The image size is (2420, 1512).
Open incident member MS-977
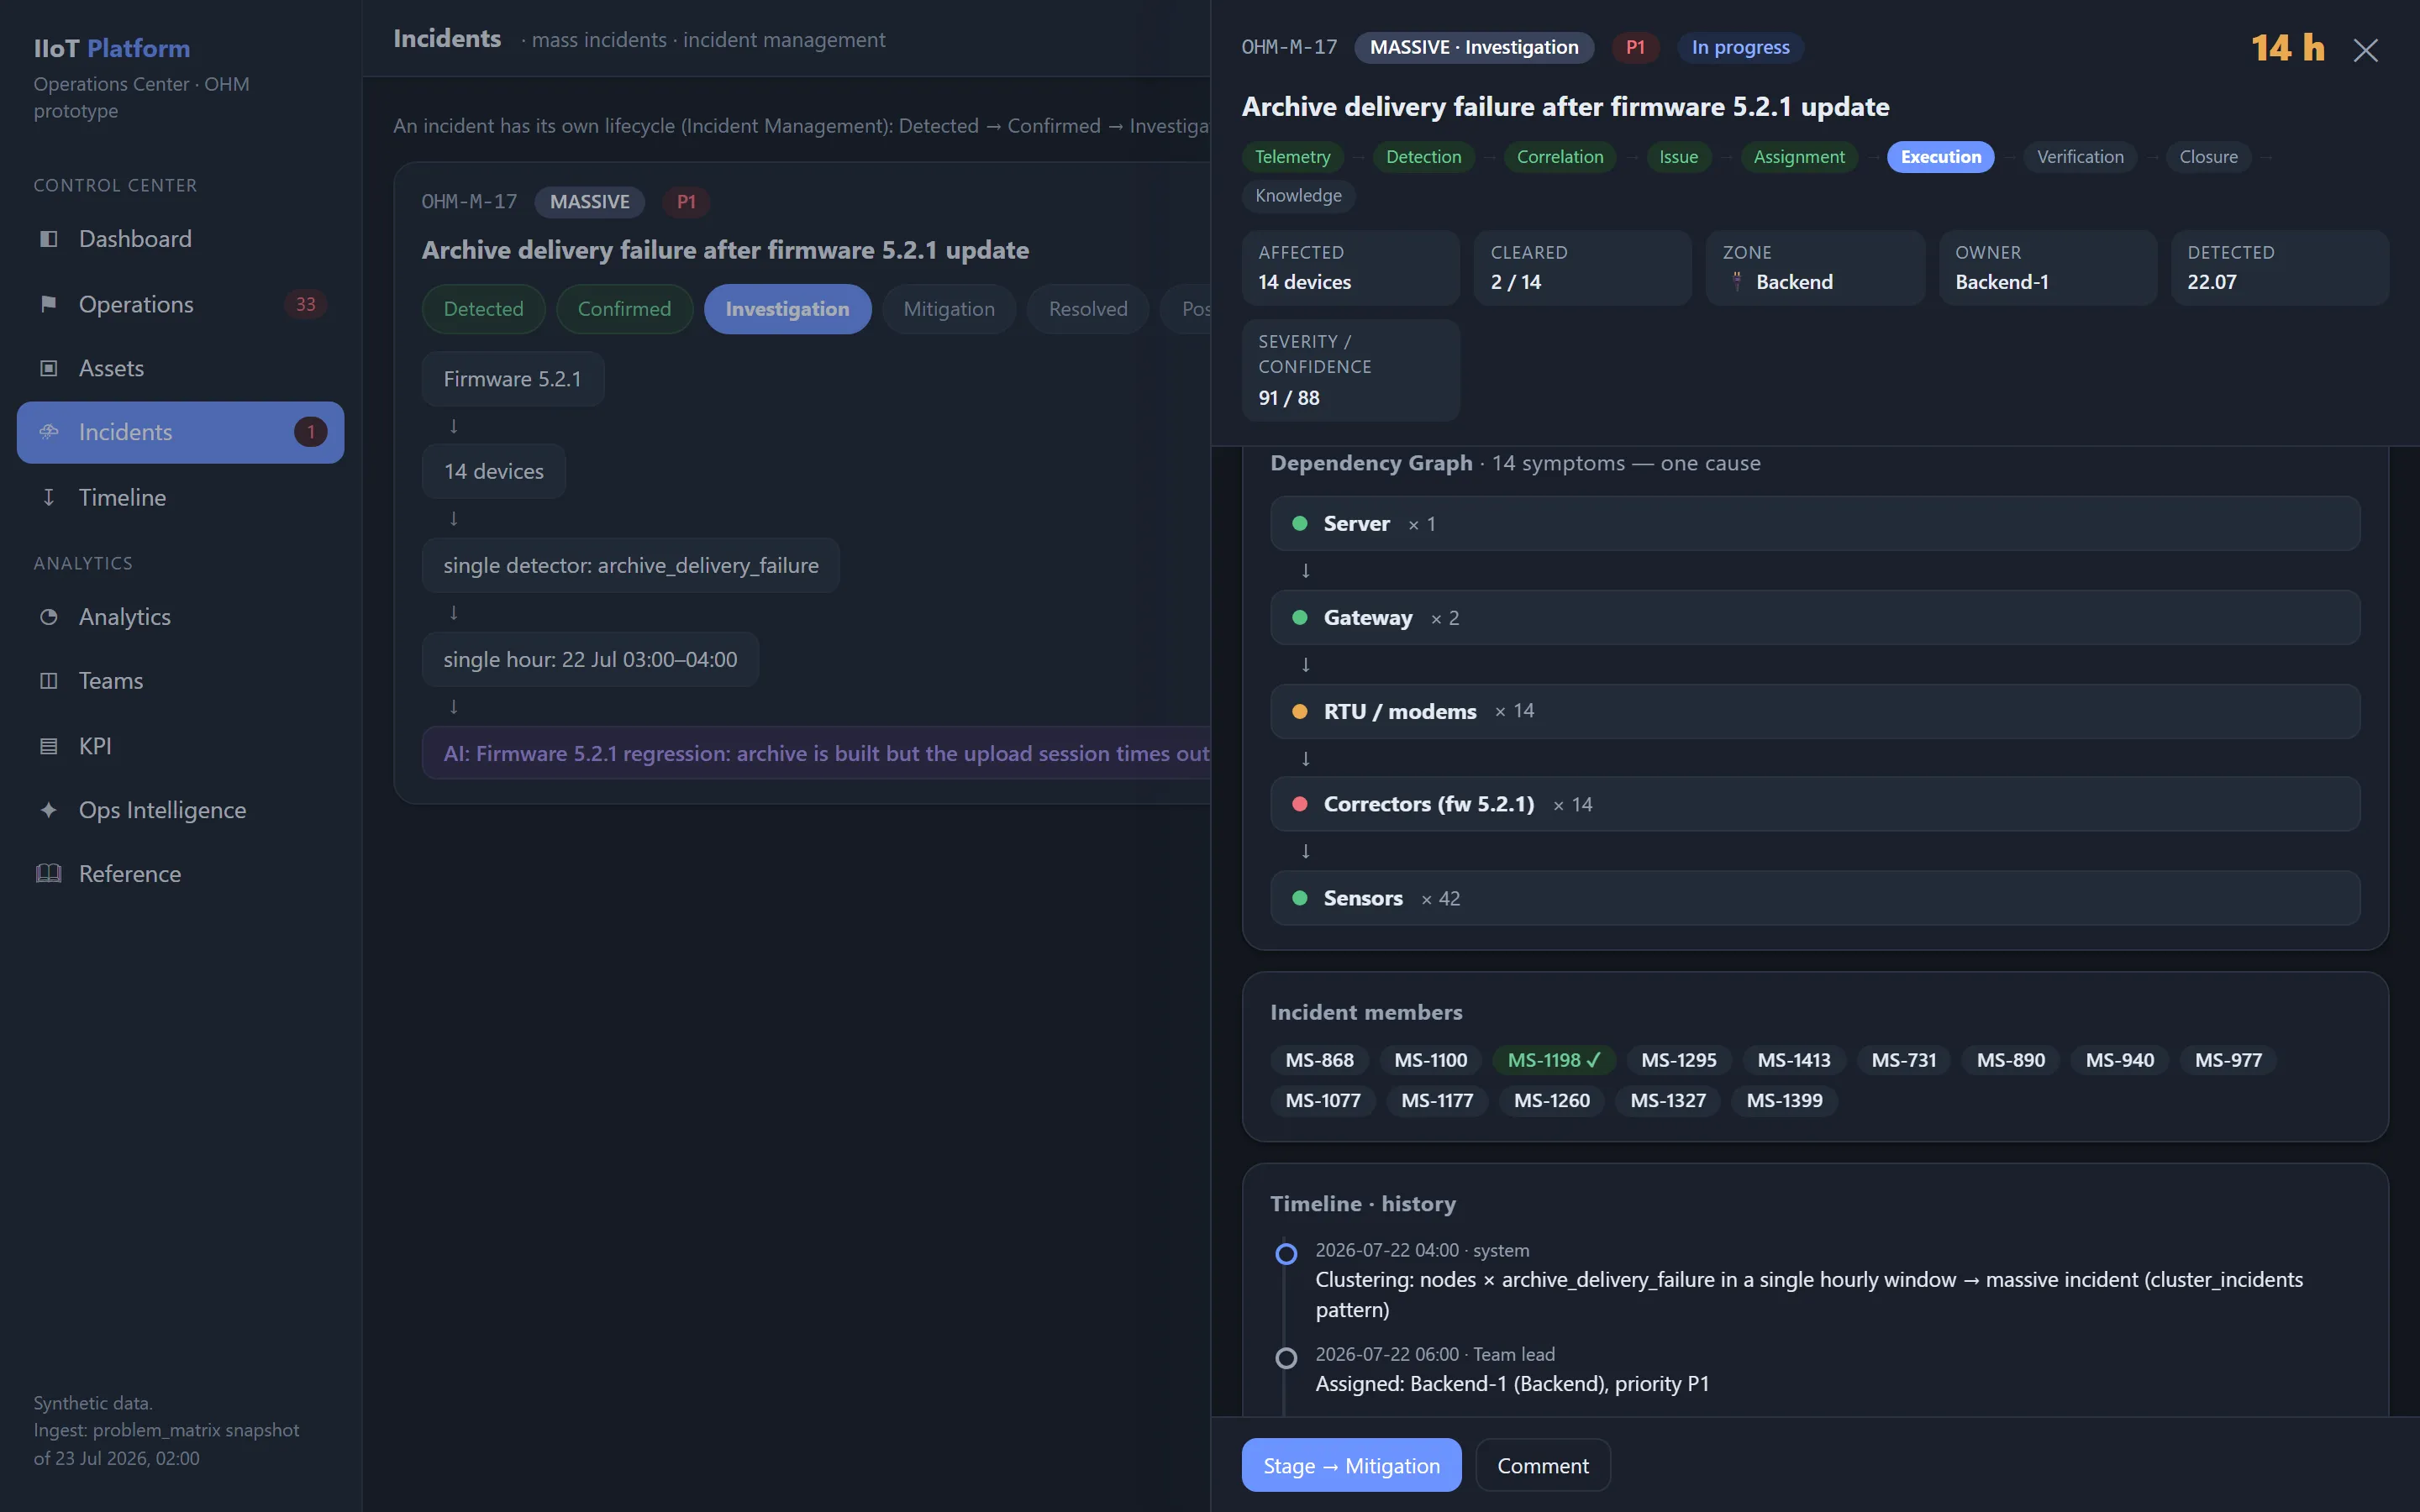point(2228,1060)
